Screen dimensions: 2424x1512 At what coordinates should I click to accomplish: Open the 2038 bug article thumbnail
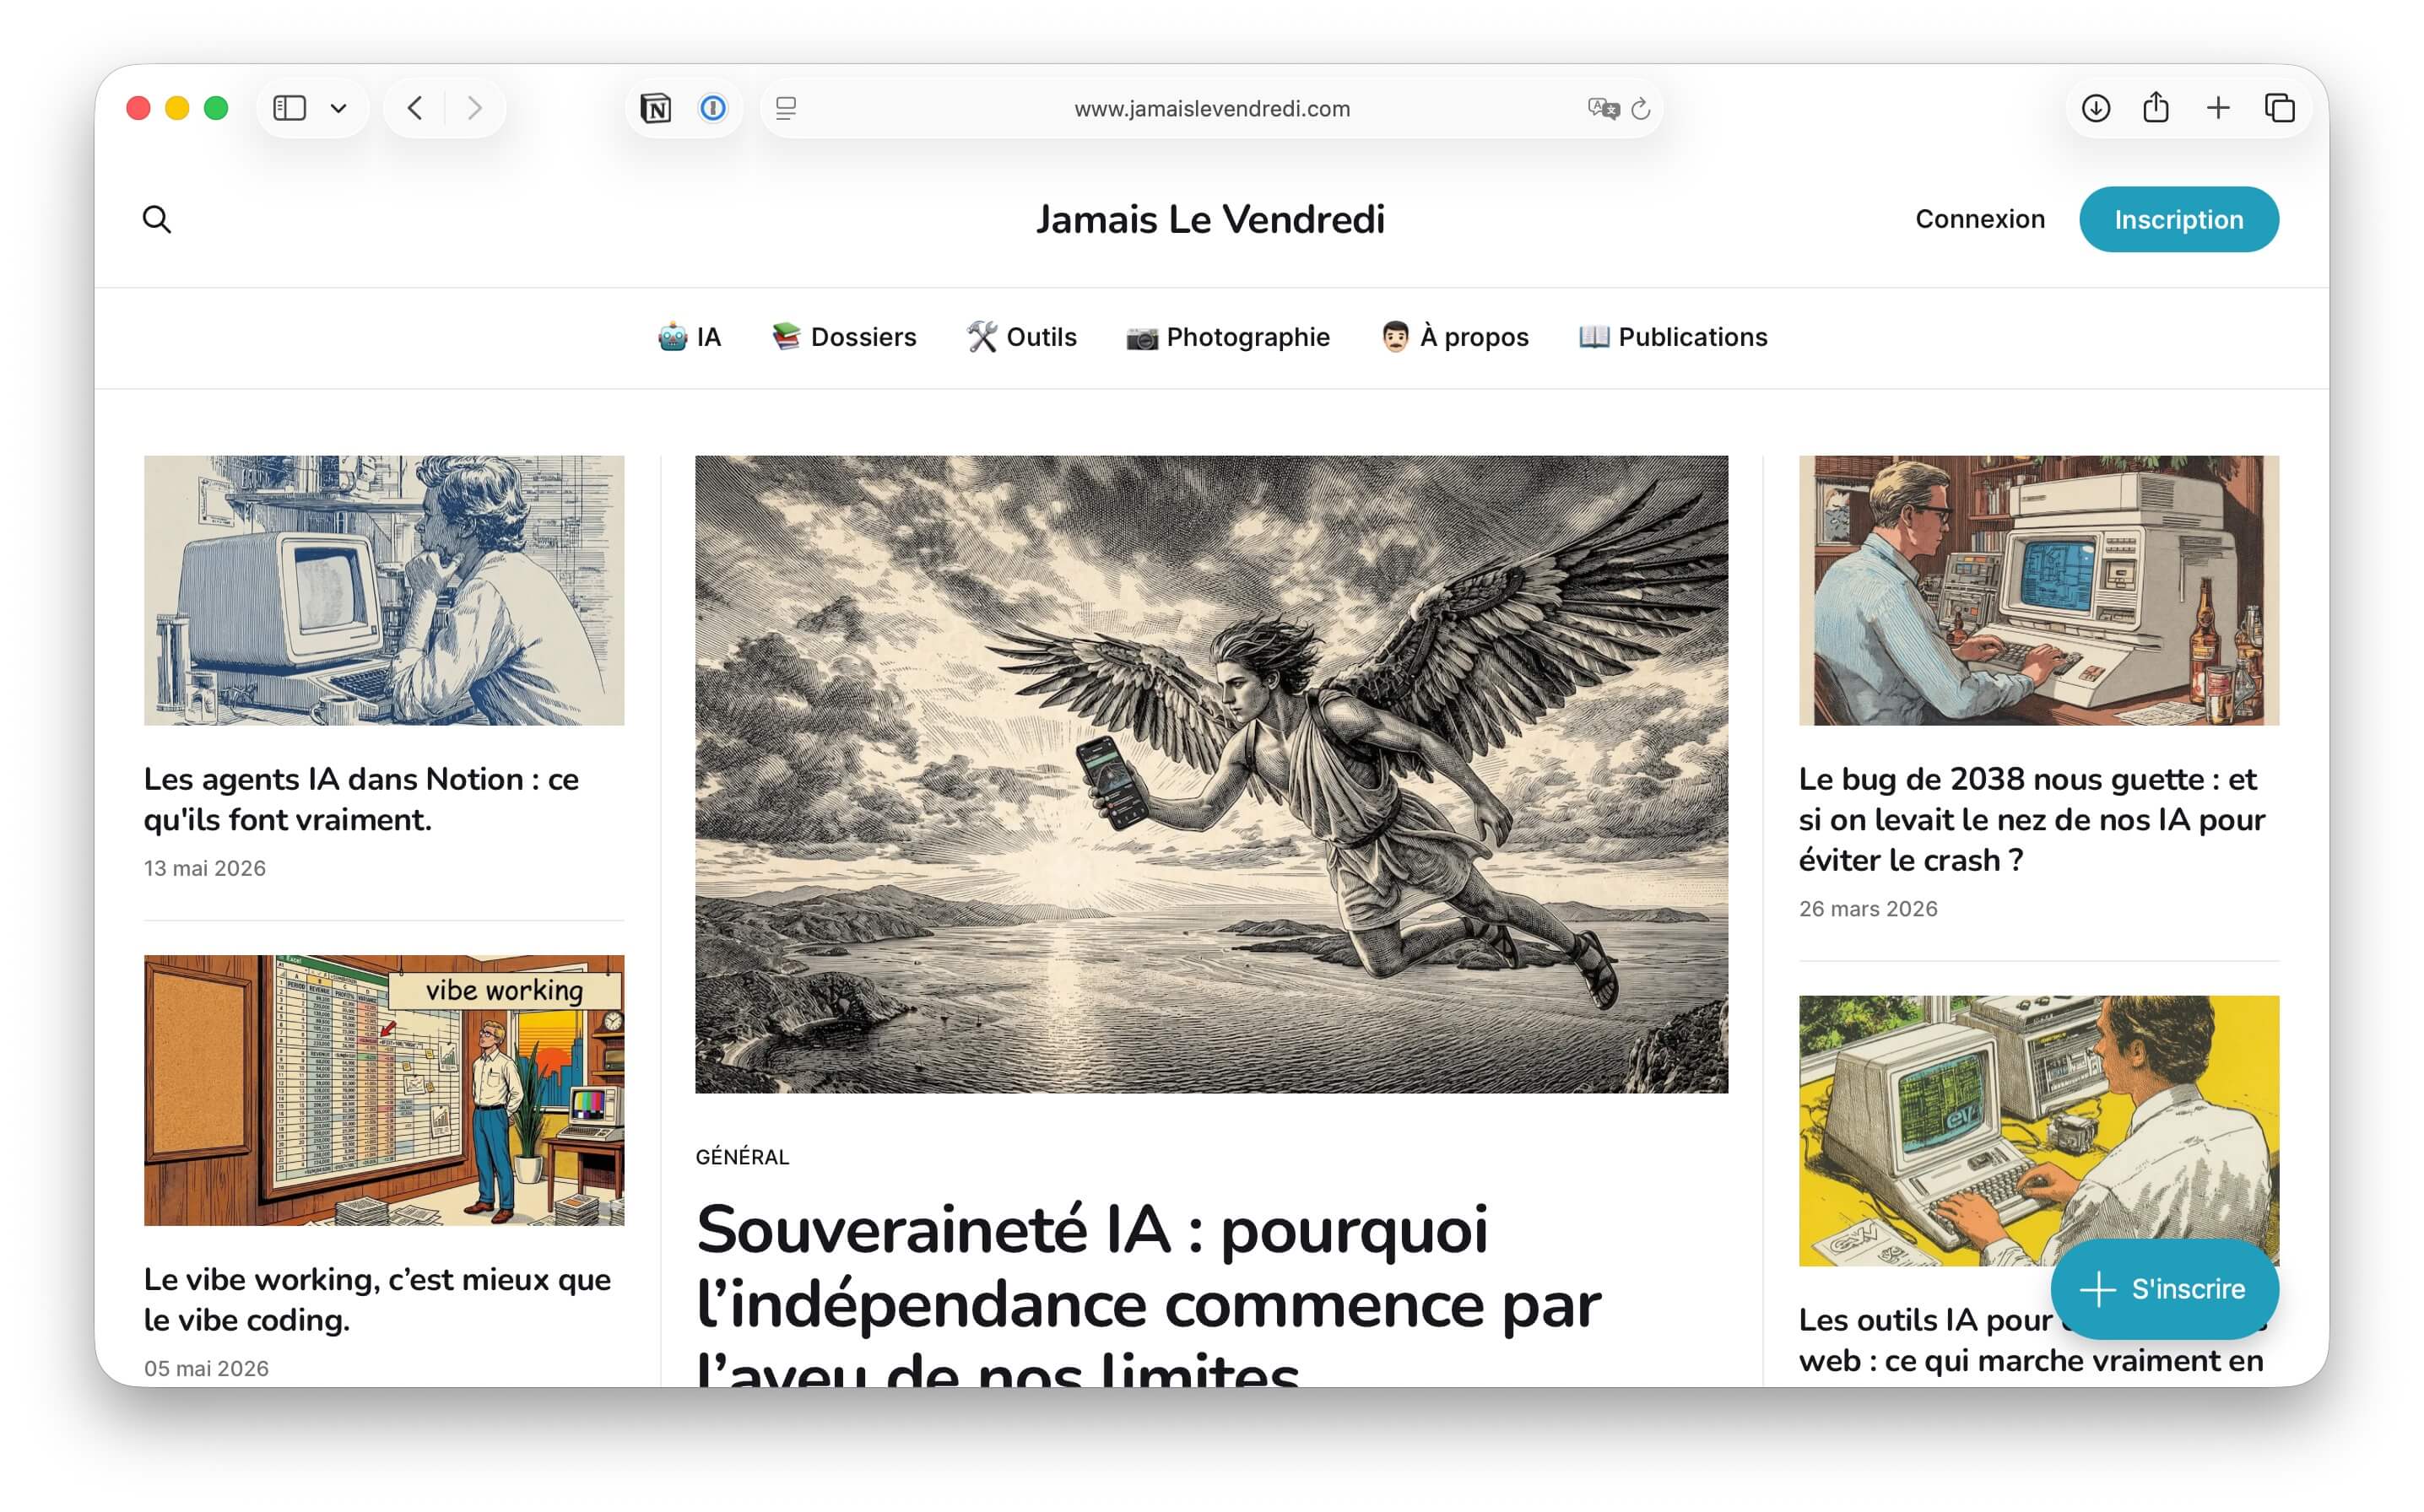point(2039,591)
